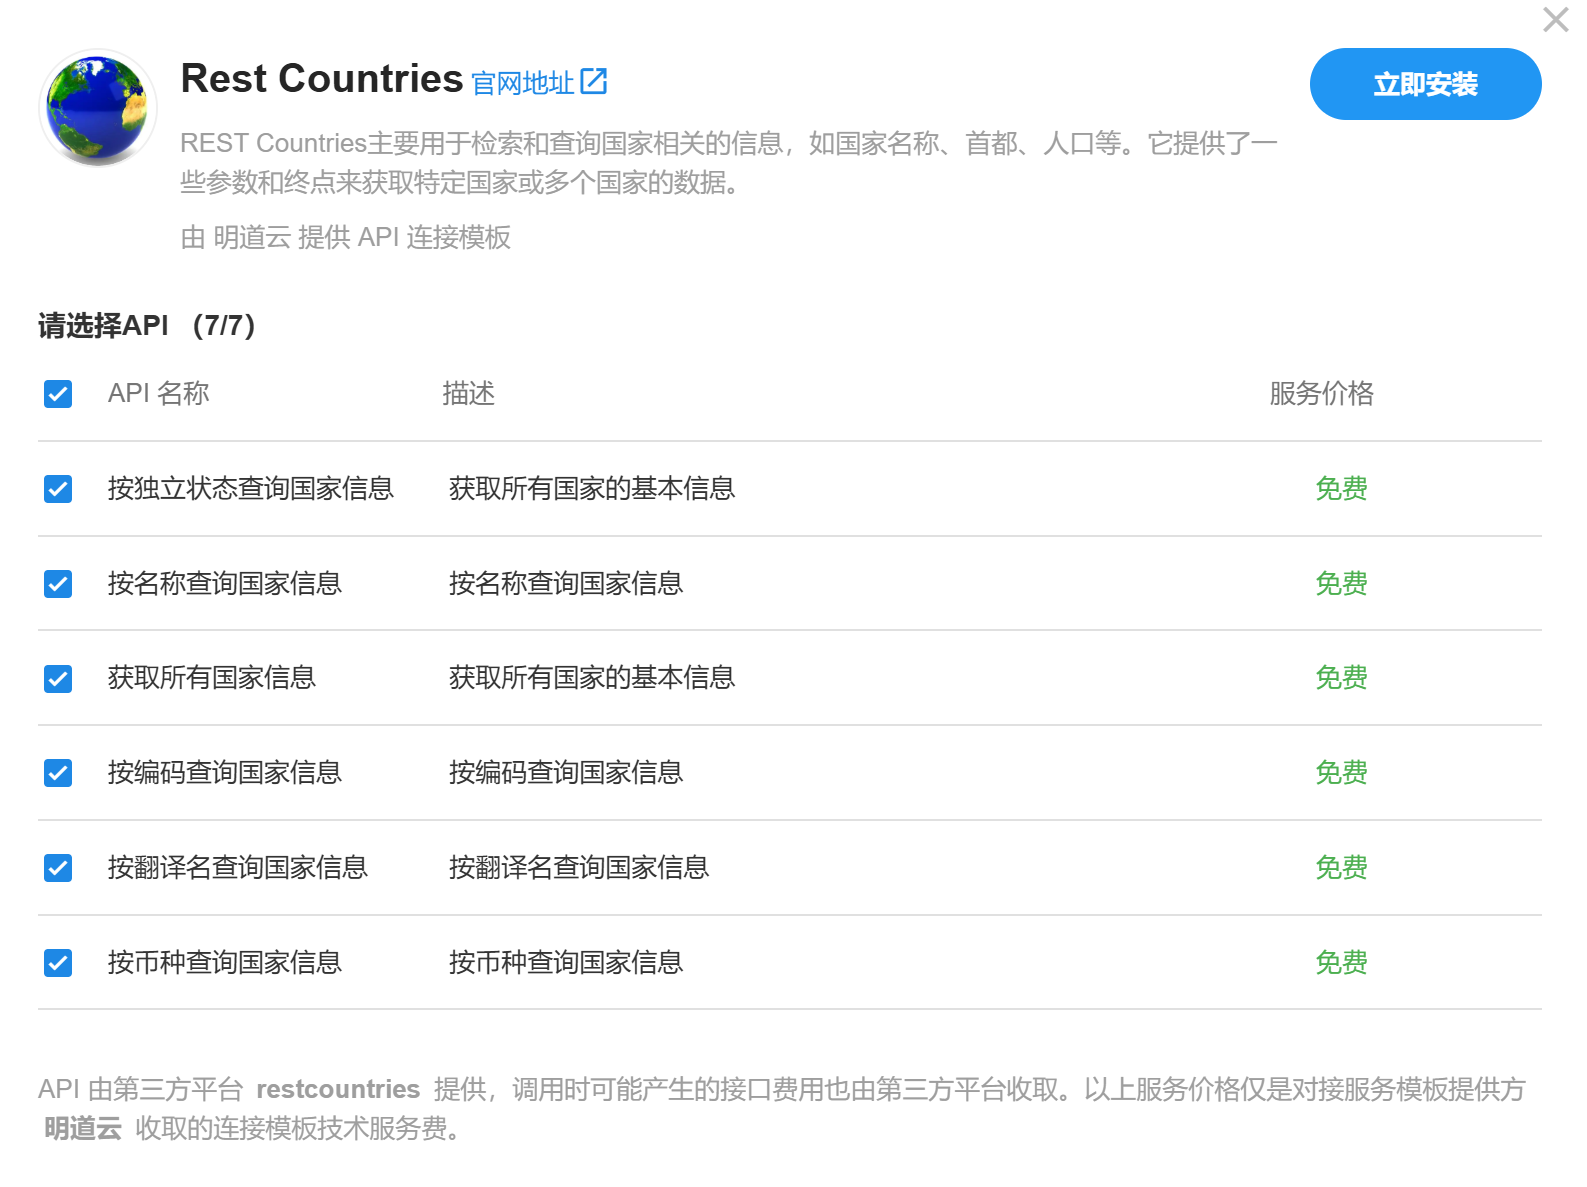Toggle the select-all checkbox next to API 名称
Viewport: 1587px width, 1187px height.
(58, 394)
